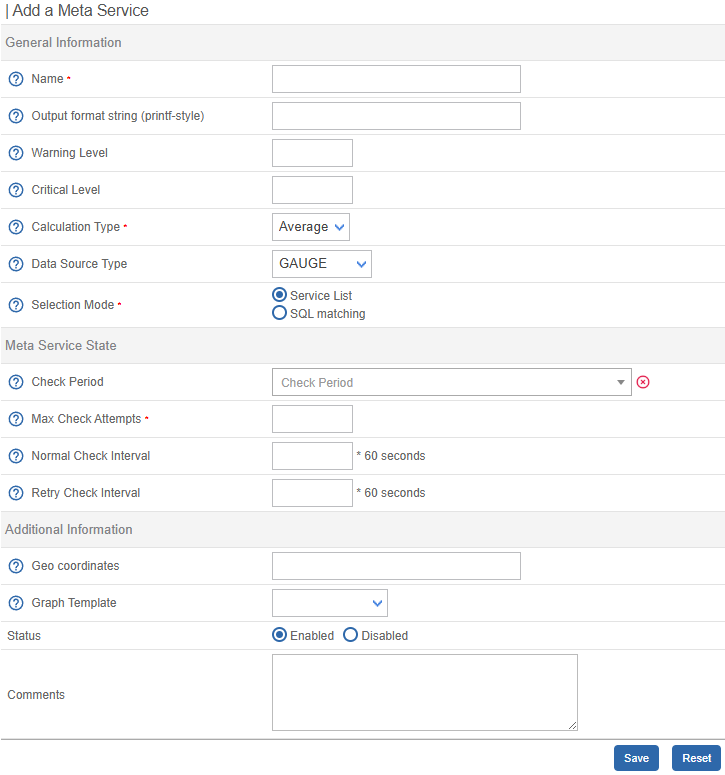This screenshot has width=725, height=775.
Task: Choose SQL matching selection mode
Action: point(280,313)
